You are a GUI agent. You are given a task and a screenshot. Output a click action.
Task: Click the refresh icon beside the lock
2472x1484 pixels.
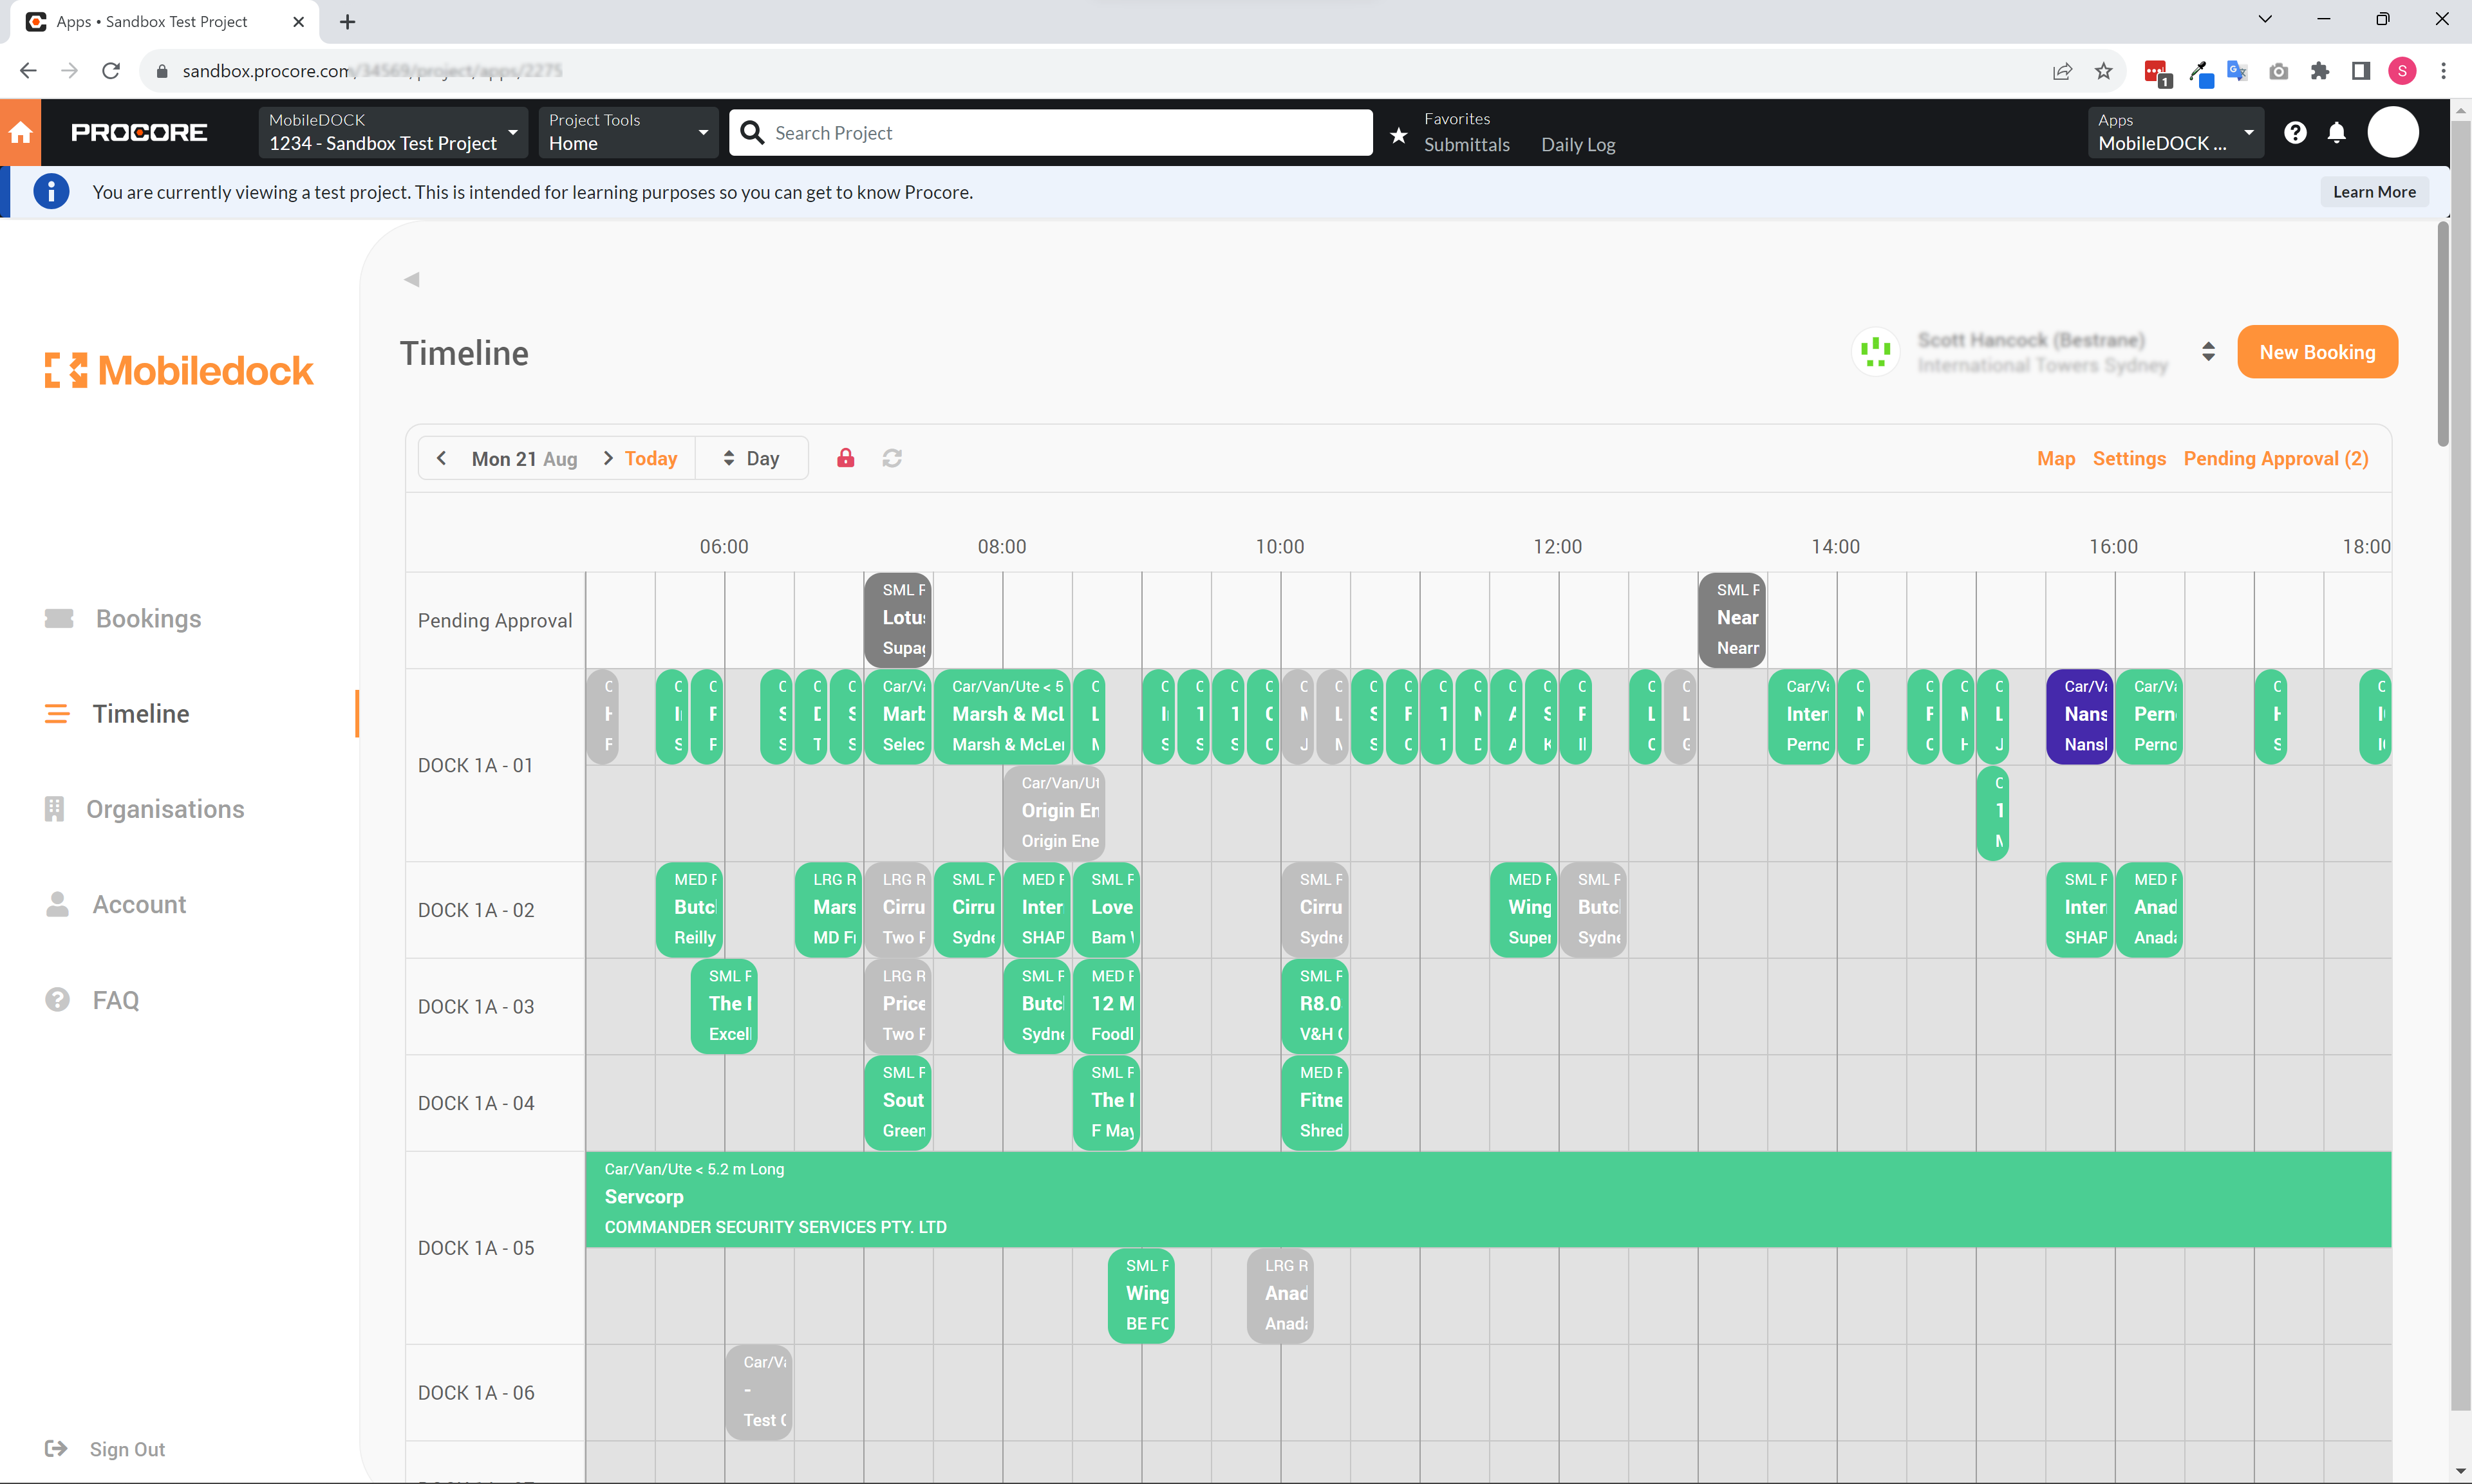892,458
